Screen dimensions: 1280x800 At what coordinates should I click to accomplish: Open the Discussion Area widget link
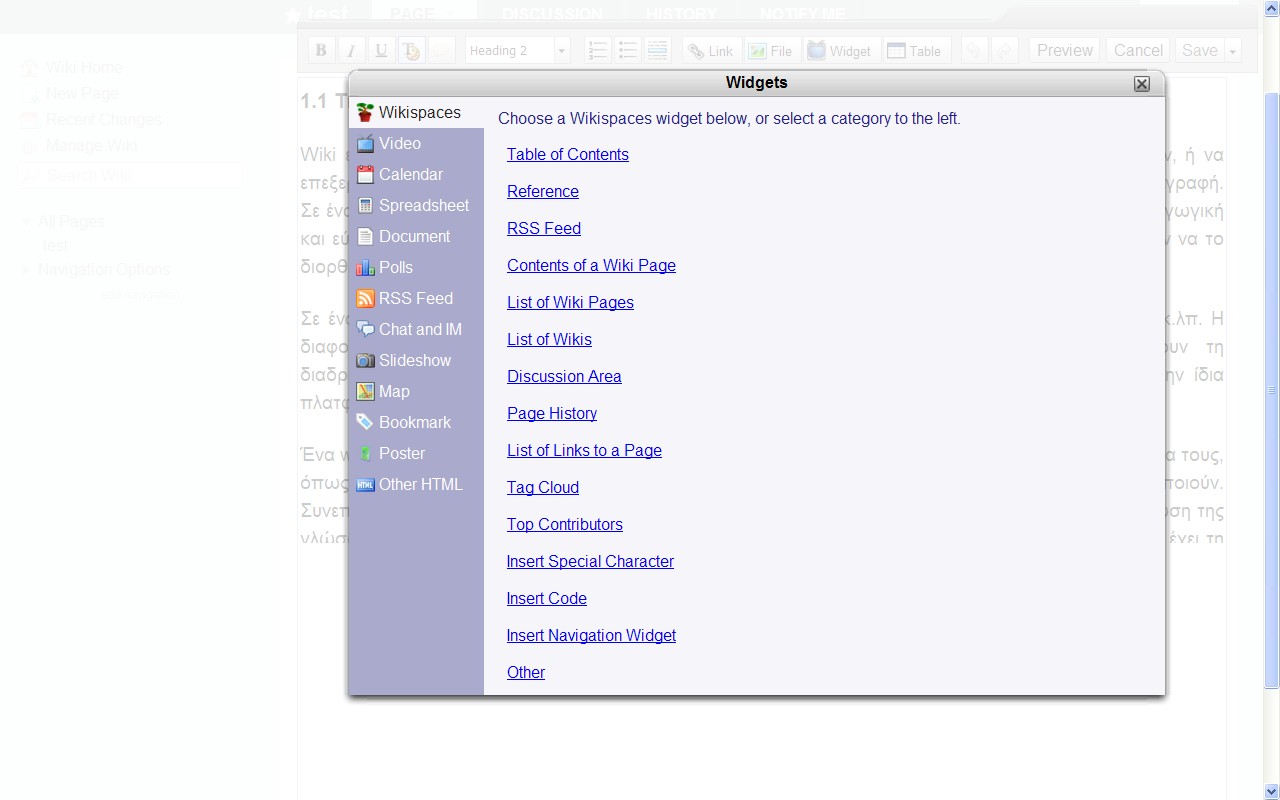564,376
